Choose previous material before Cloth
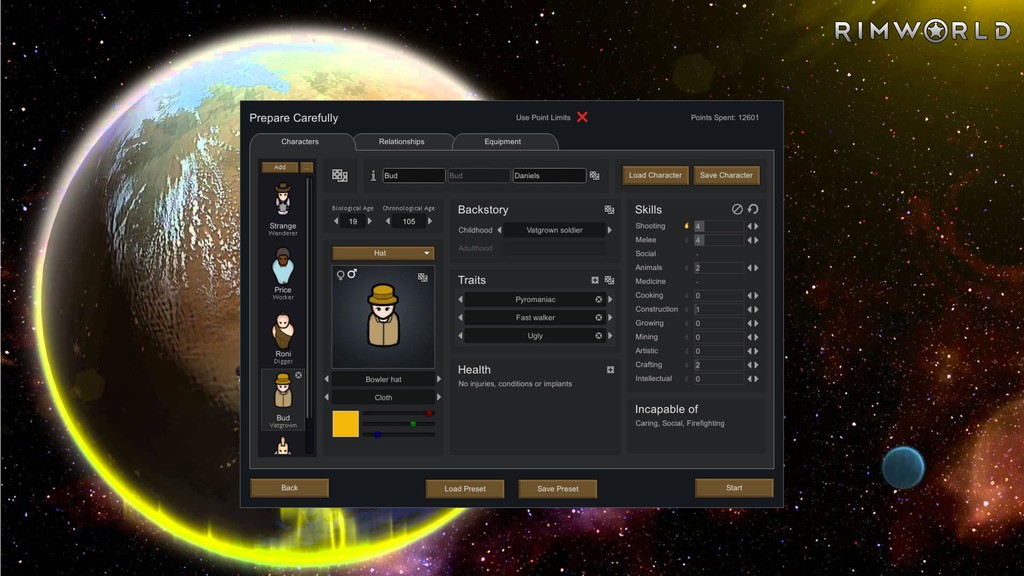Screen dimensions: 1024x576 327,397
